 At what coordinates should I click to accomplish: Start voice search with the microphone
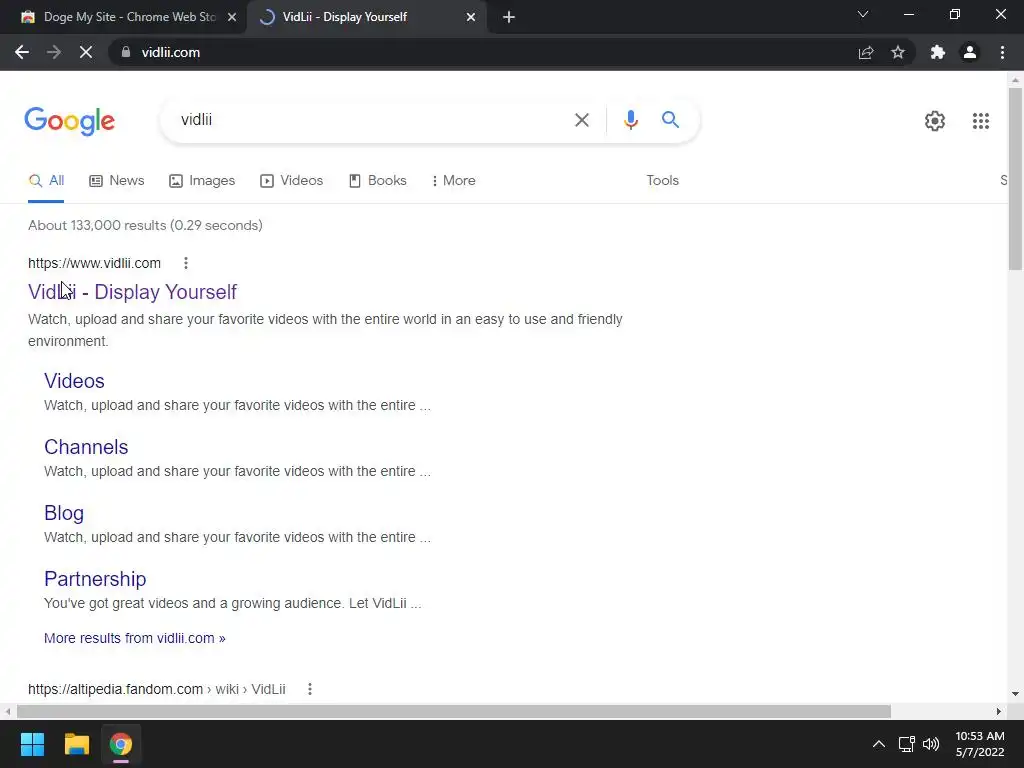[630, 120]
